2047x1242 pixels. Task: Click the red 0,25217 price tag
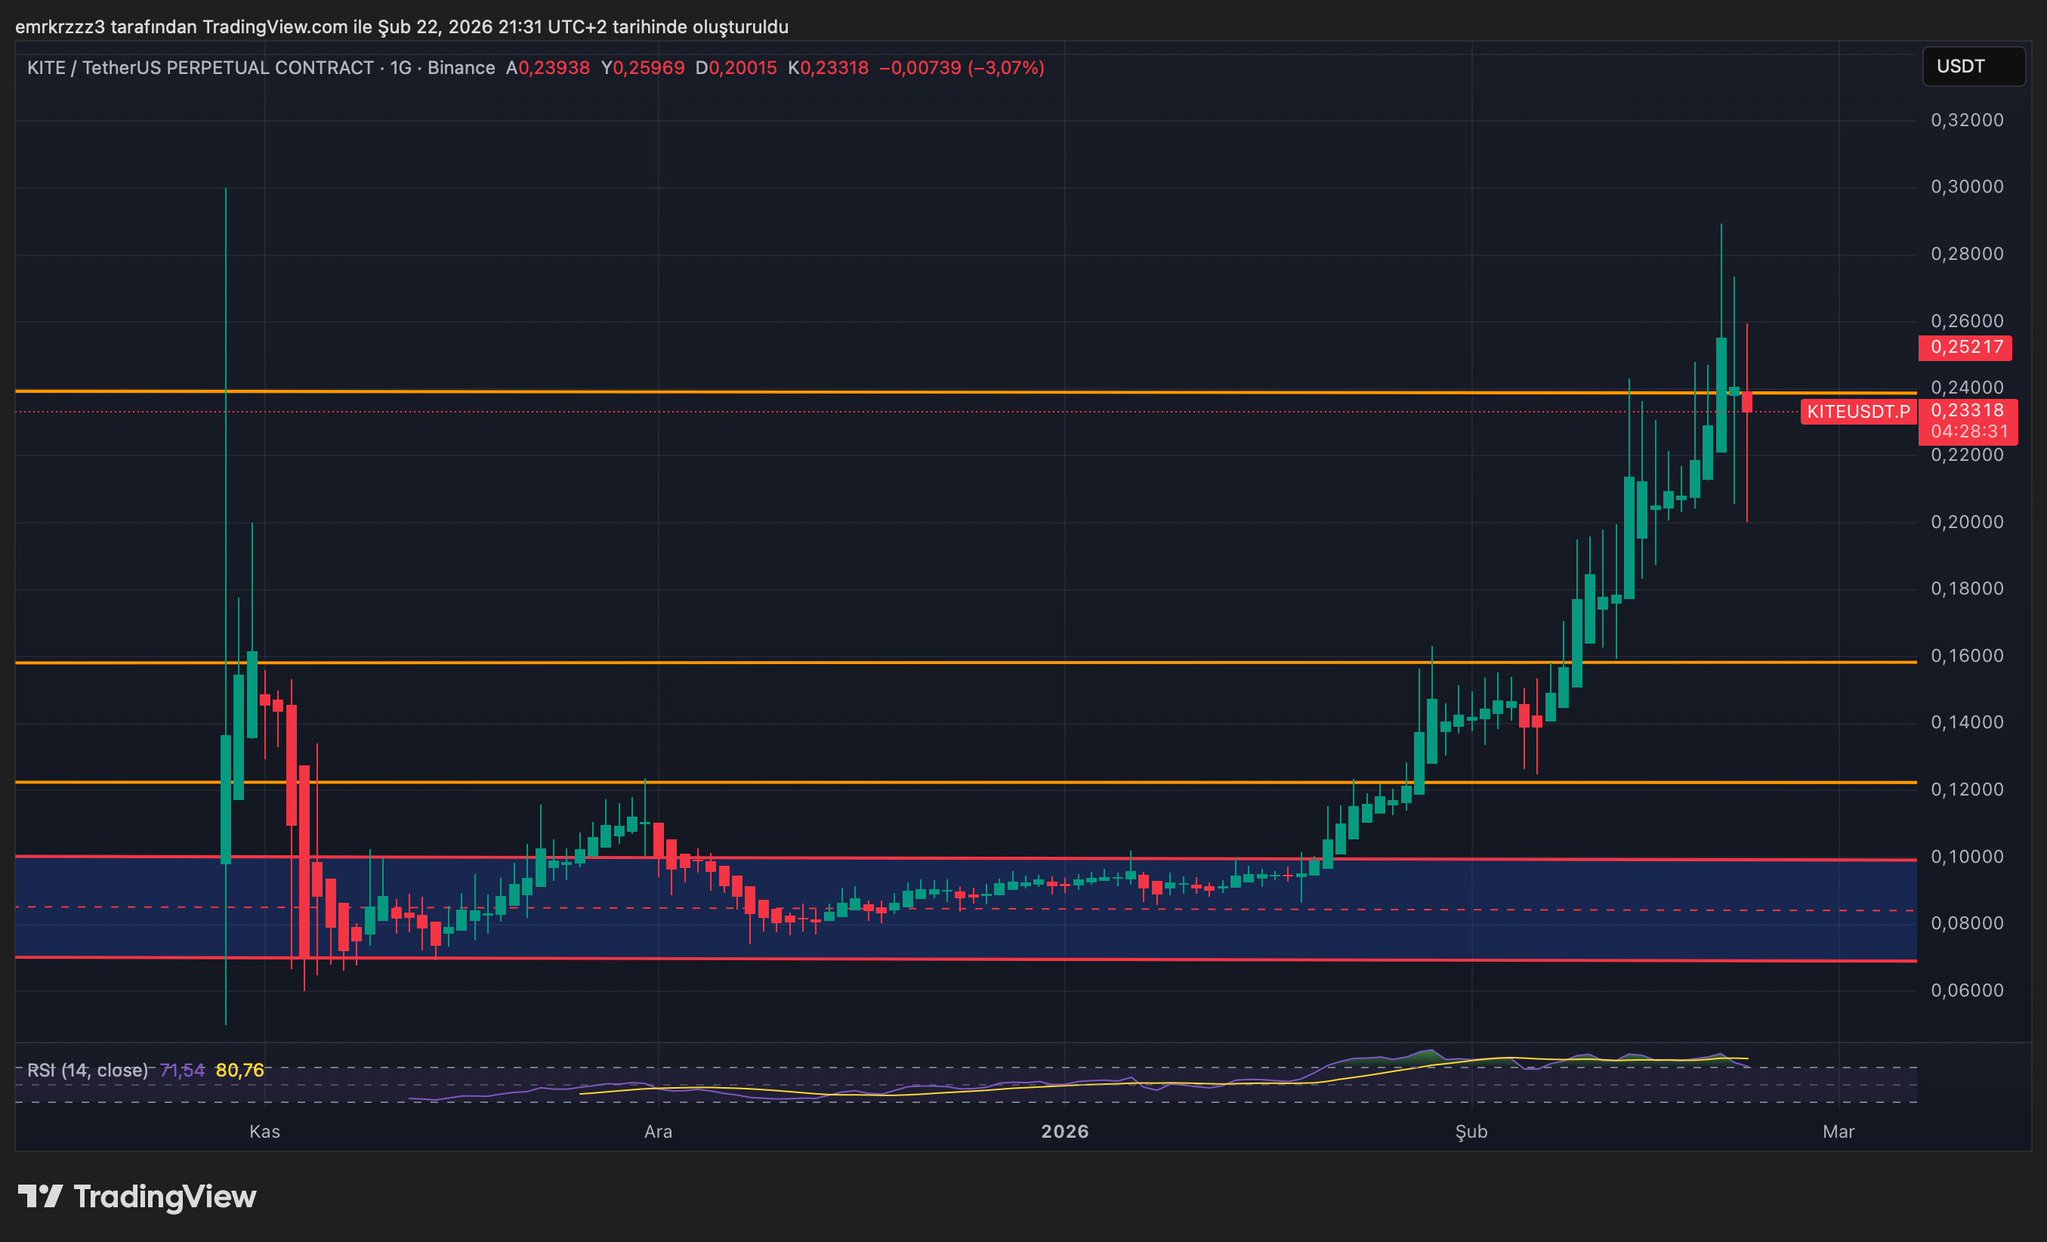[x=1966, y=348]
